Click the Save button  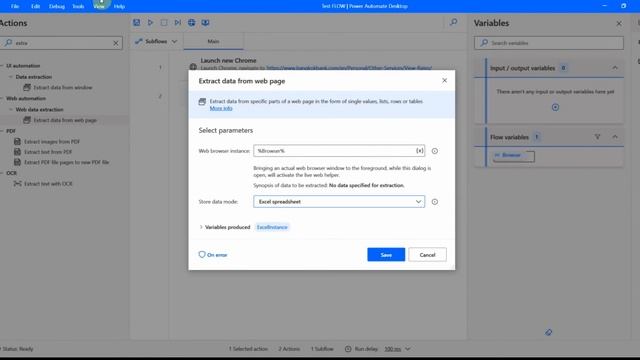tap(386, 255)
